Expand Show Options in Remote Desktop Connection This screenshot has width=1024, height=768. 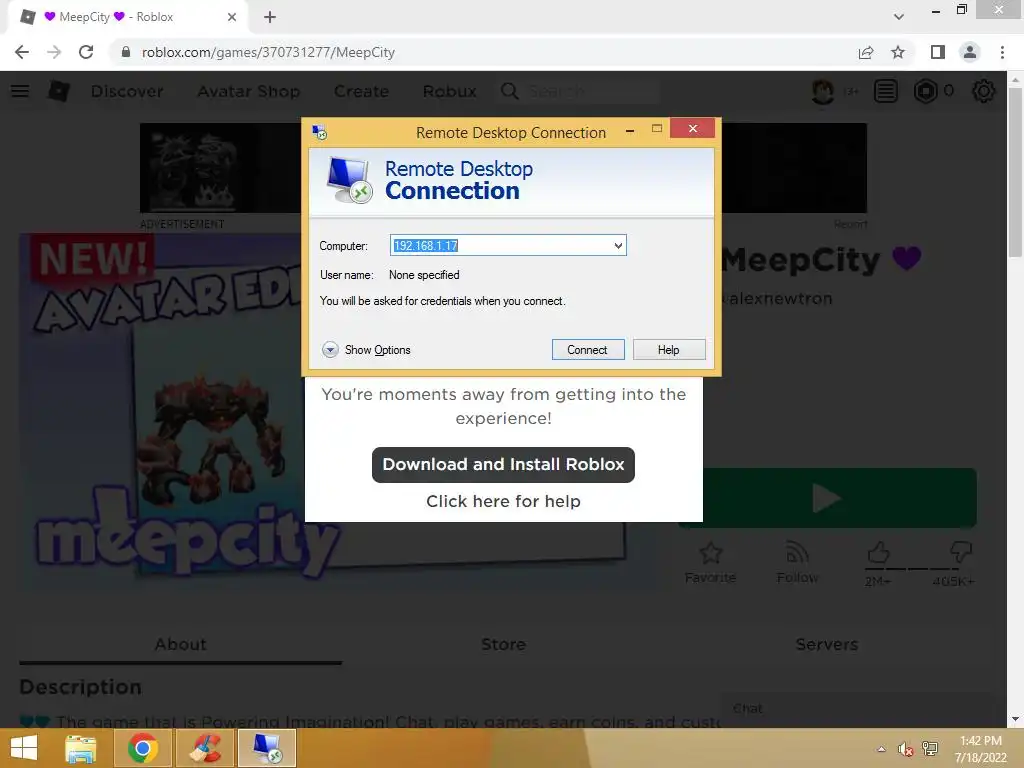366,349
